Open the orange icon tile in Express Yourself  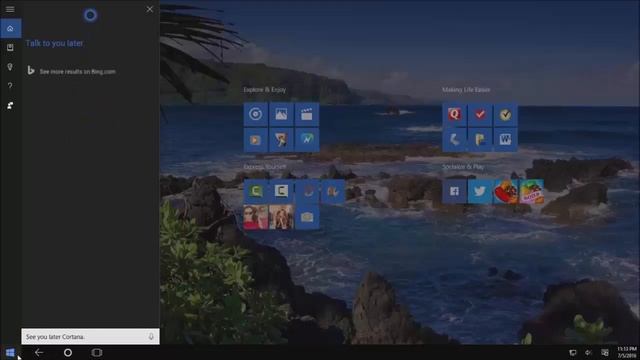(333, 191)
